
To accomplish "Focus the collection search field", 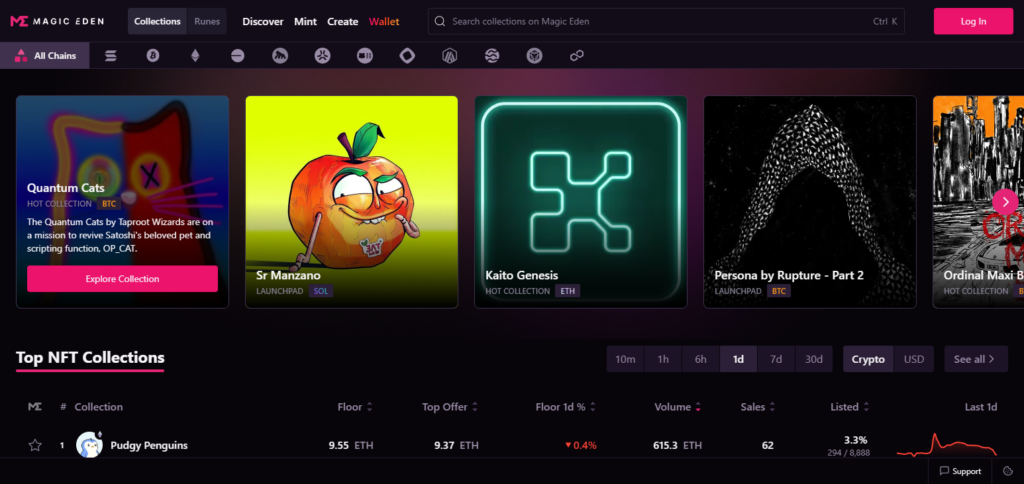I will pos(666,22).
